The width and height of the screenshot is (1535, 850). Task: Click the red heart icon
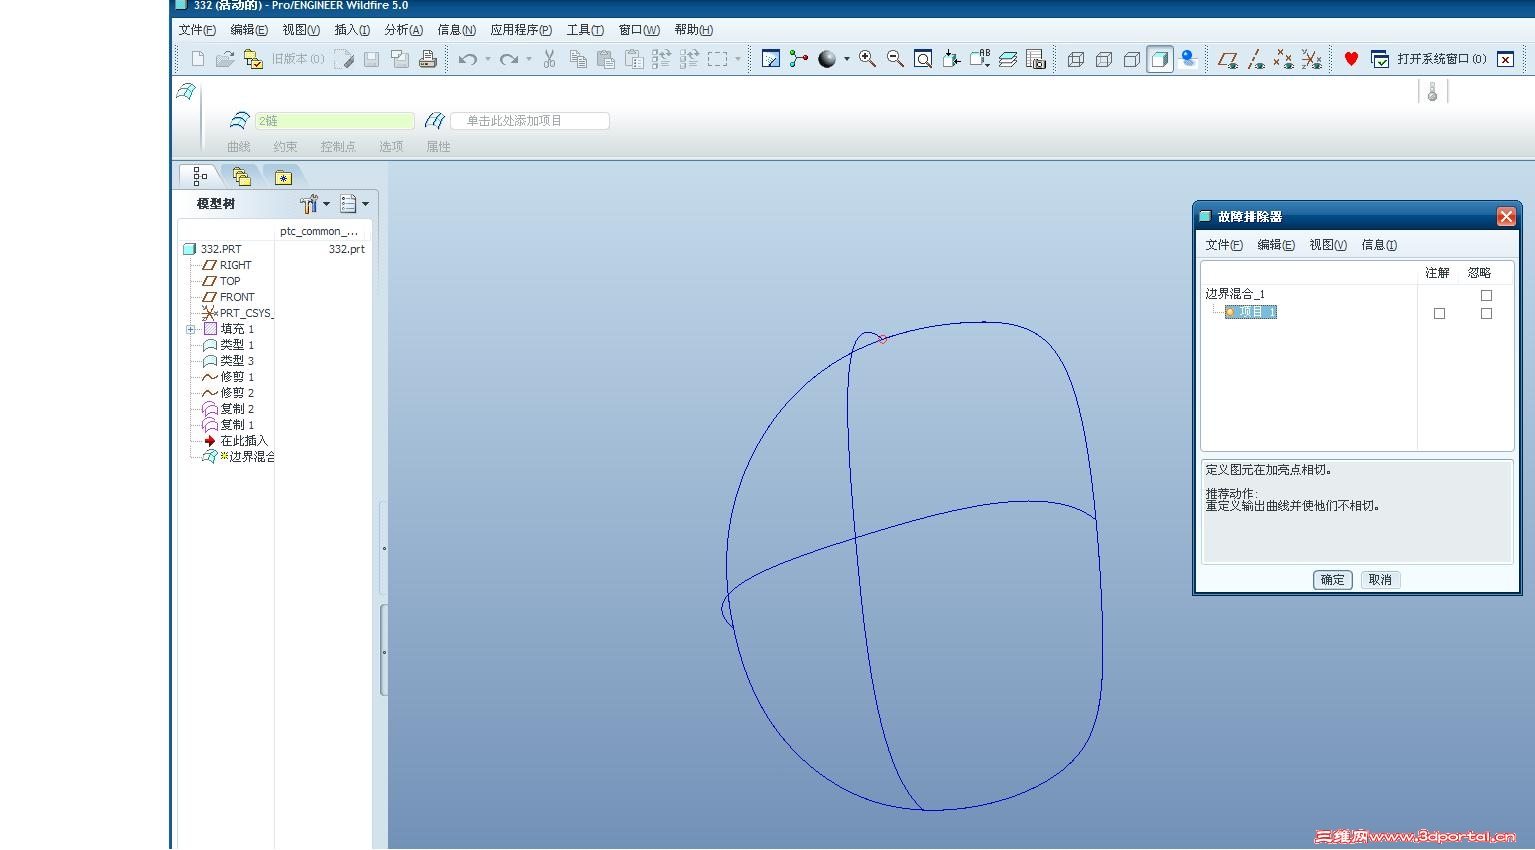pos(1351,59)
